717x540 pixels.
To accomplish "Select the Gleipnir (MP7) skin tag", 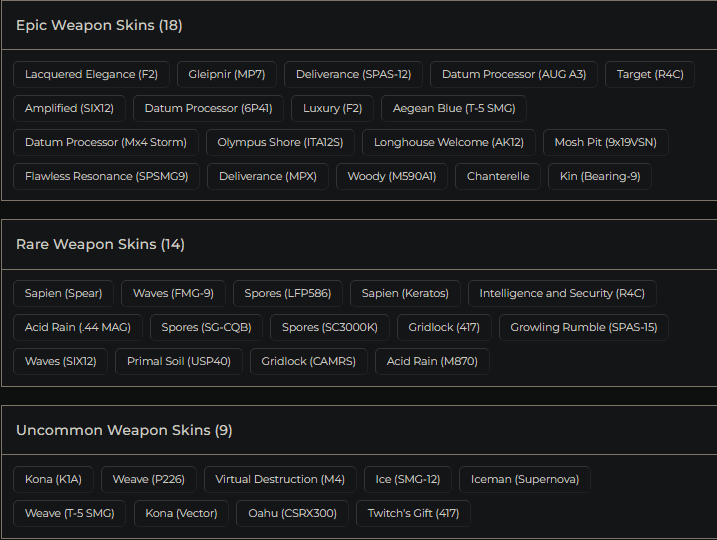I will coord(227,74).
